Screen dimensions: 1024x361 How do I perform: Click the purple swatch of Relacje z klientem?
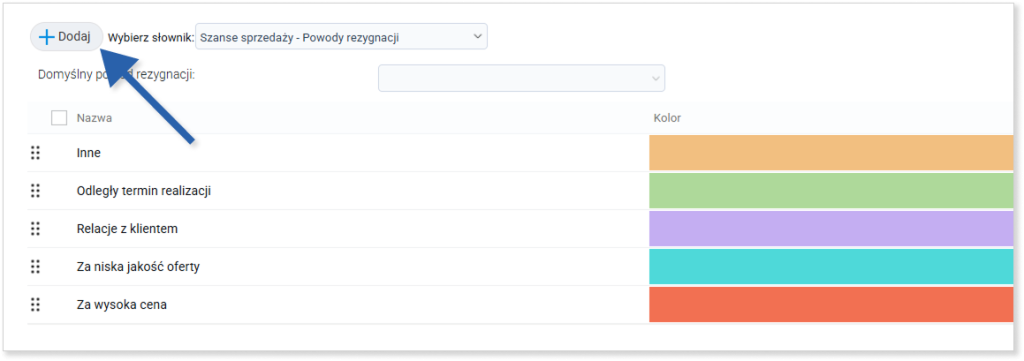[831, 228]
